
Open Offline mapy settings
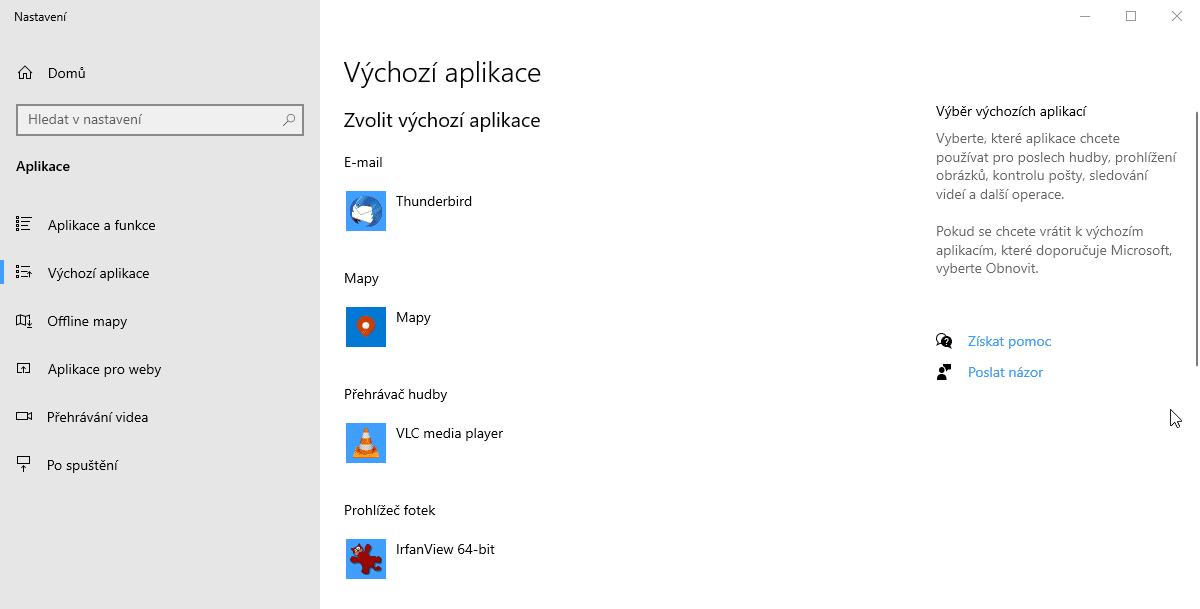(88, 321)
